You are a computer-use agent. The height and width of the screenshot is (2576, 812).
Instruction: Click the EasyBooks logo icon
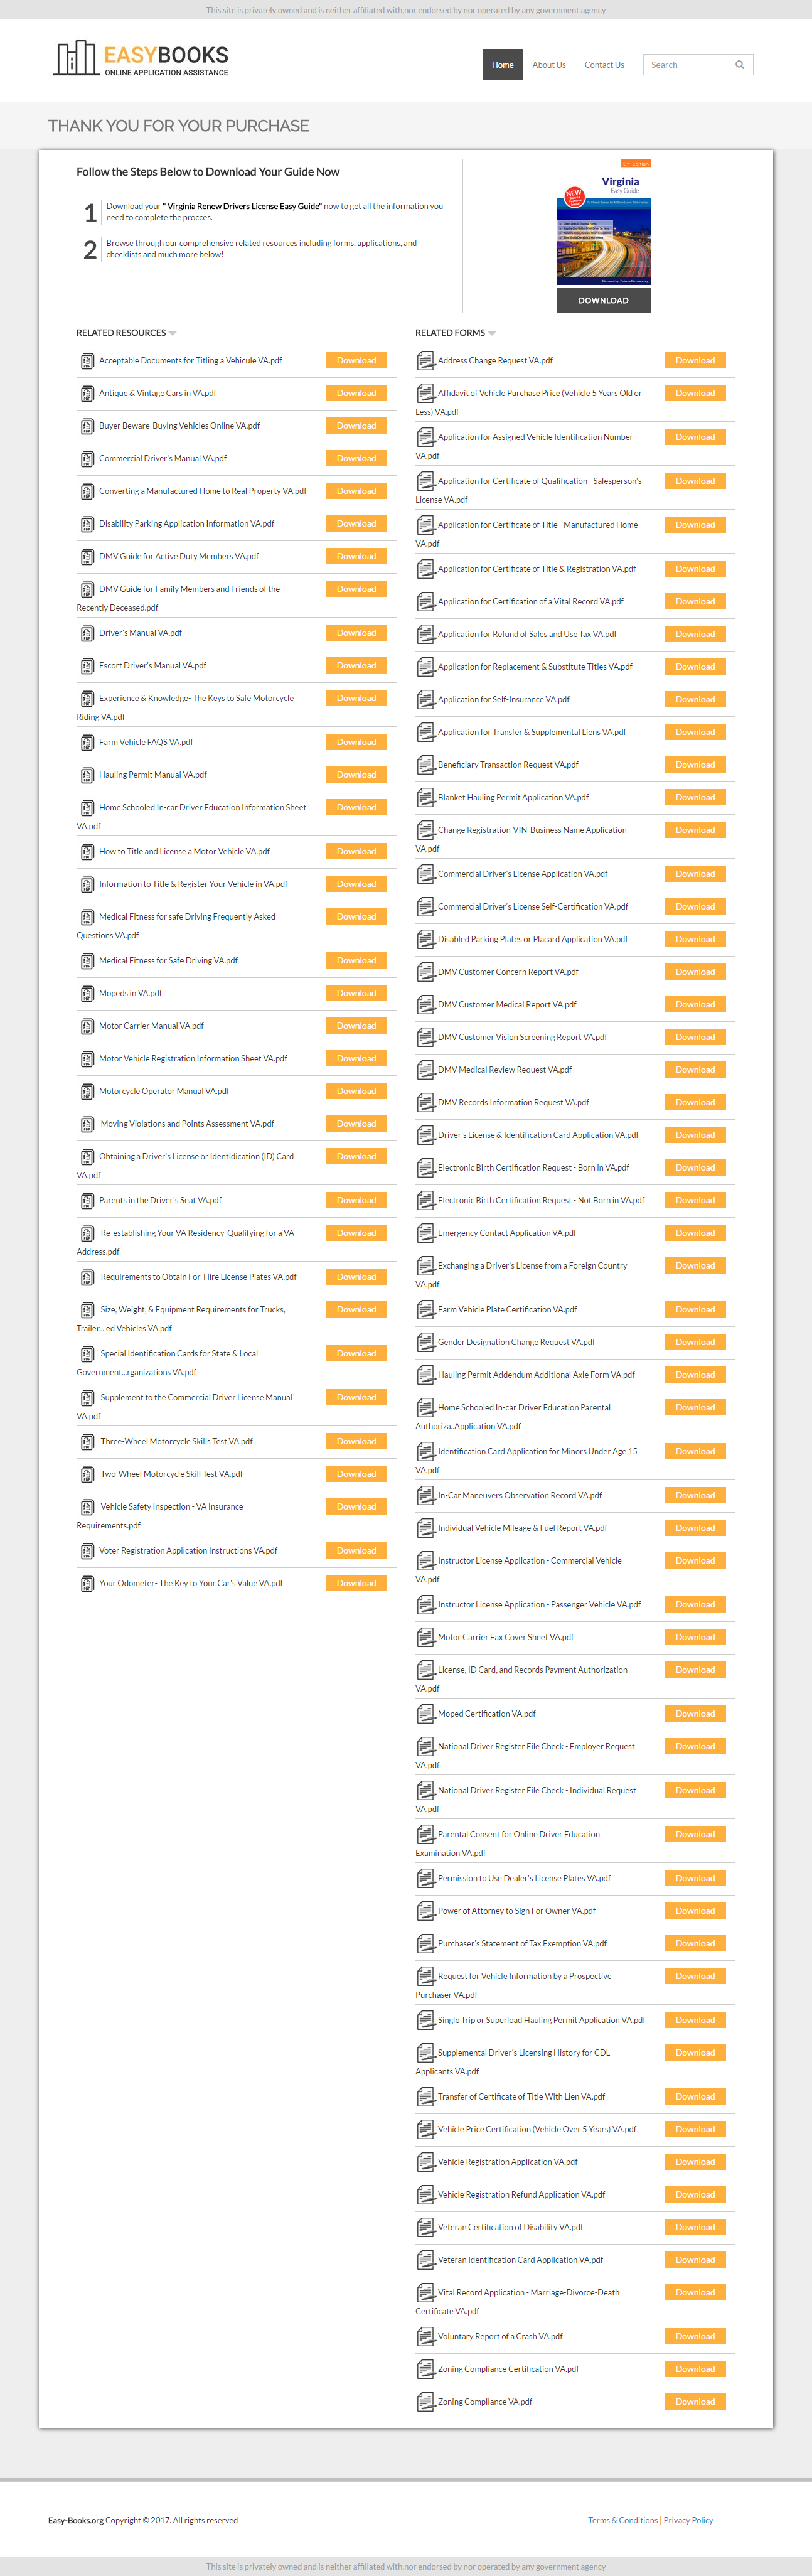(x=75, y=58)
